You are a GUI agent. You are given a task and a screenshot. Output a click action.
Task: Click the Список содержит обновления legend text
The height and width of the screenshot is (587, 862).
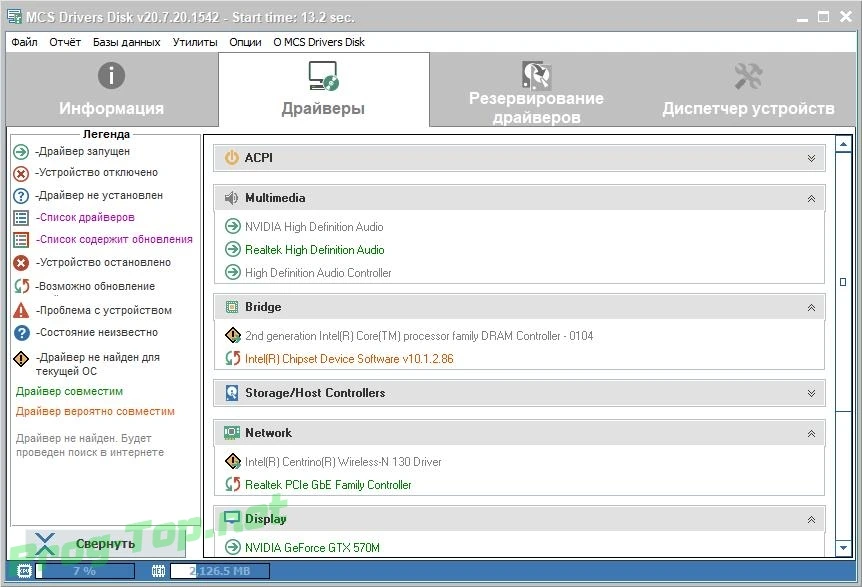(x=114, y=240)
